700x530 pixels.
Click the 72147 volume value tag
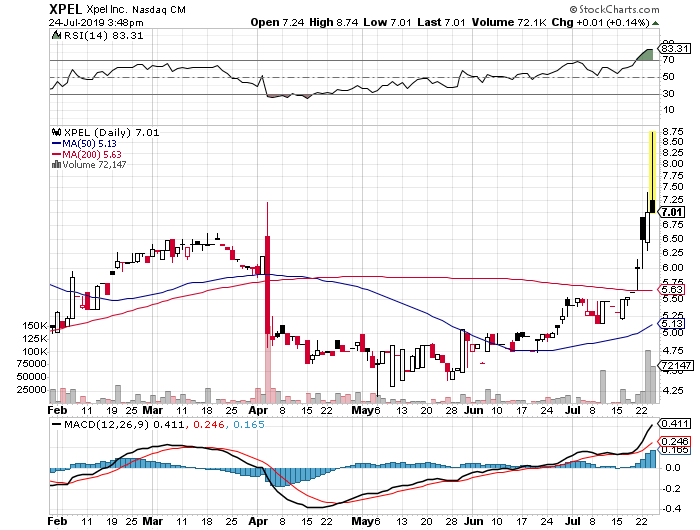[x=675, y=365]
